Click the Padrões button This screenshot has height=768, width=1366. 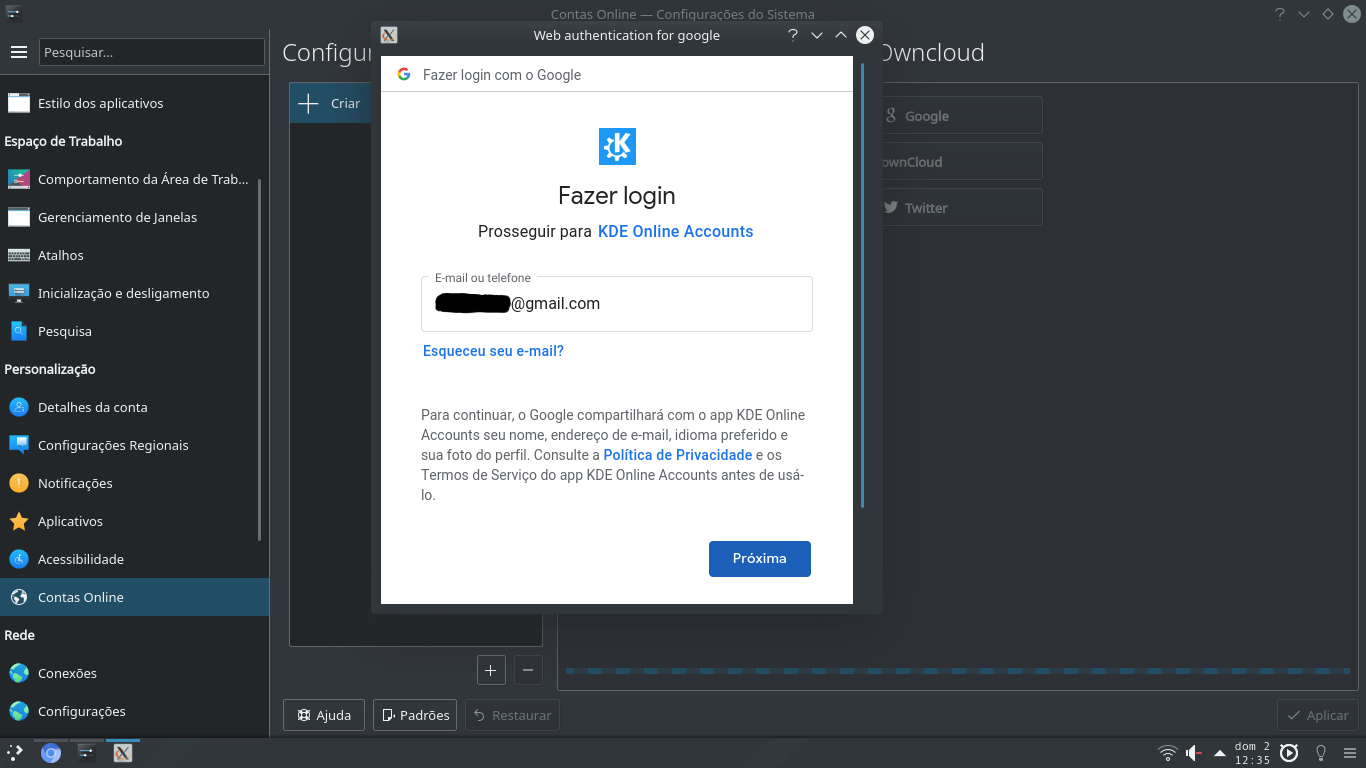[x=415, y=715]
